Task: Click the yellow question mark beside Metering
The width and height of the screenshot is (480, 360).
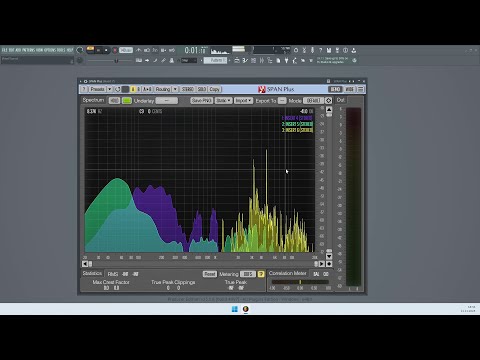Action: (x=261, y=274)
